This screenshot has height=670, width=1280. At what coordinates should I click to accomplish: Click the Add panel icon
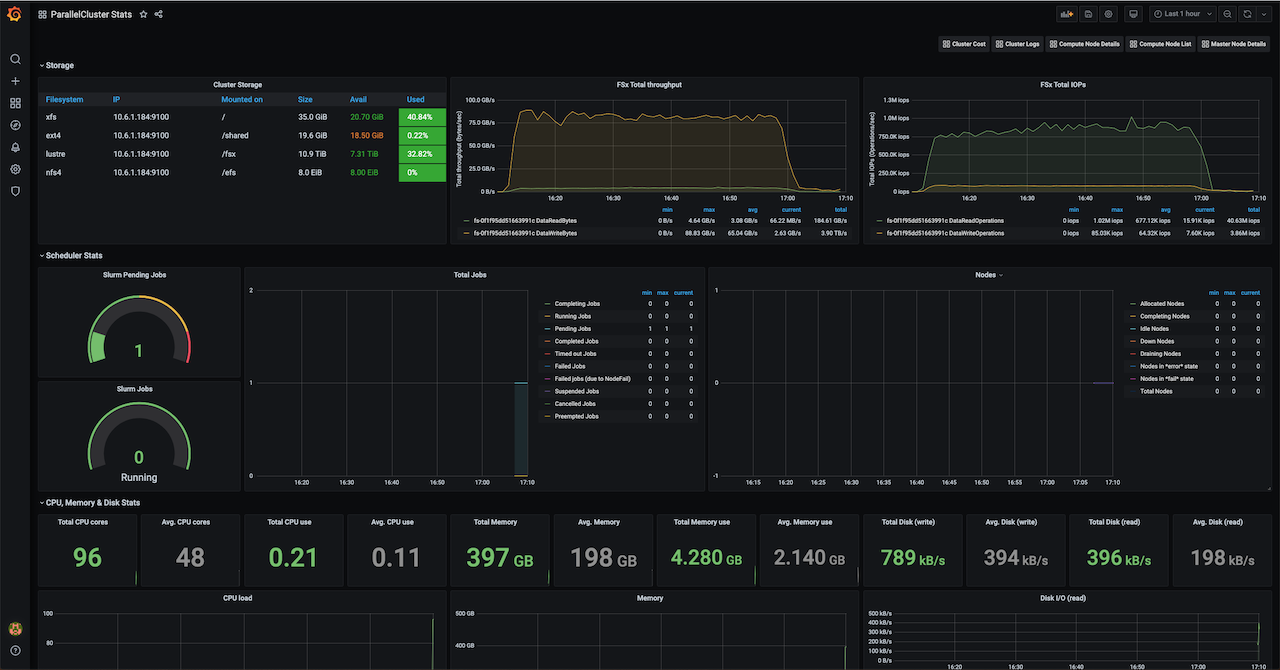[x=1066, y=14]
